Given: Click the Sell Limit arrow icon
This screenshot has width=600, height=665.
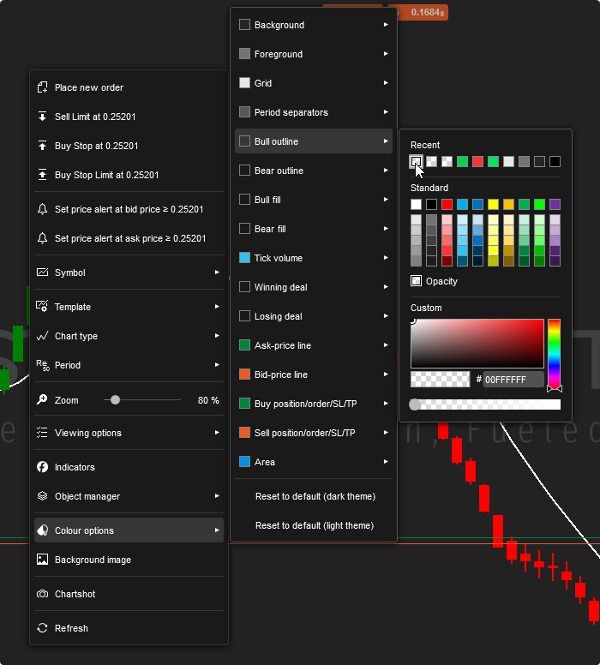Looking at the screenshot, I should pyautogui.click(x=42, y=116).
